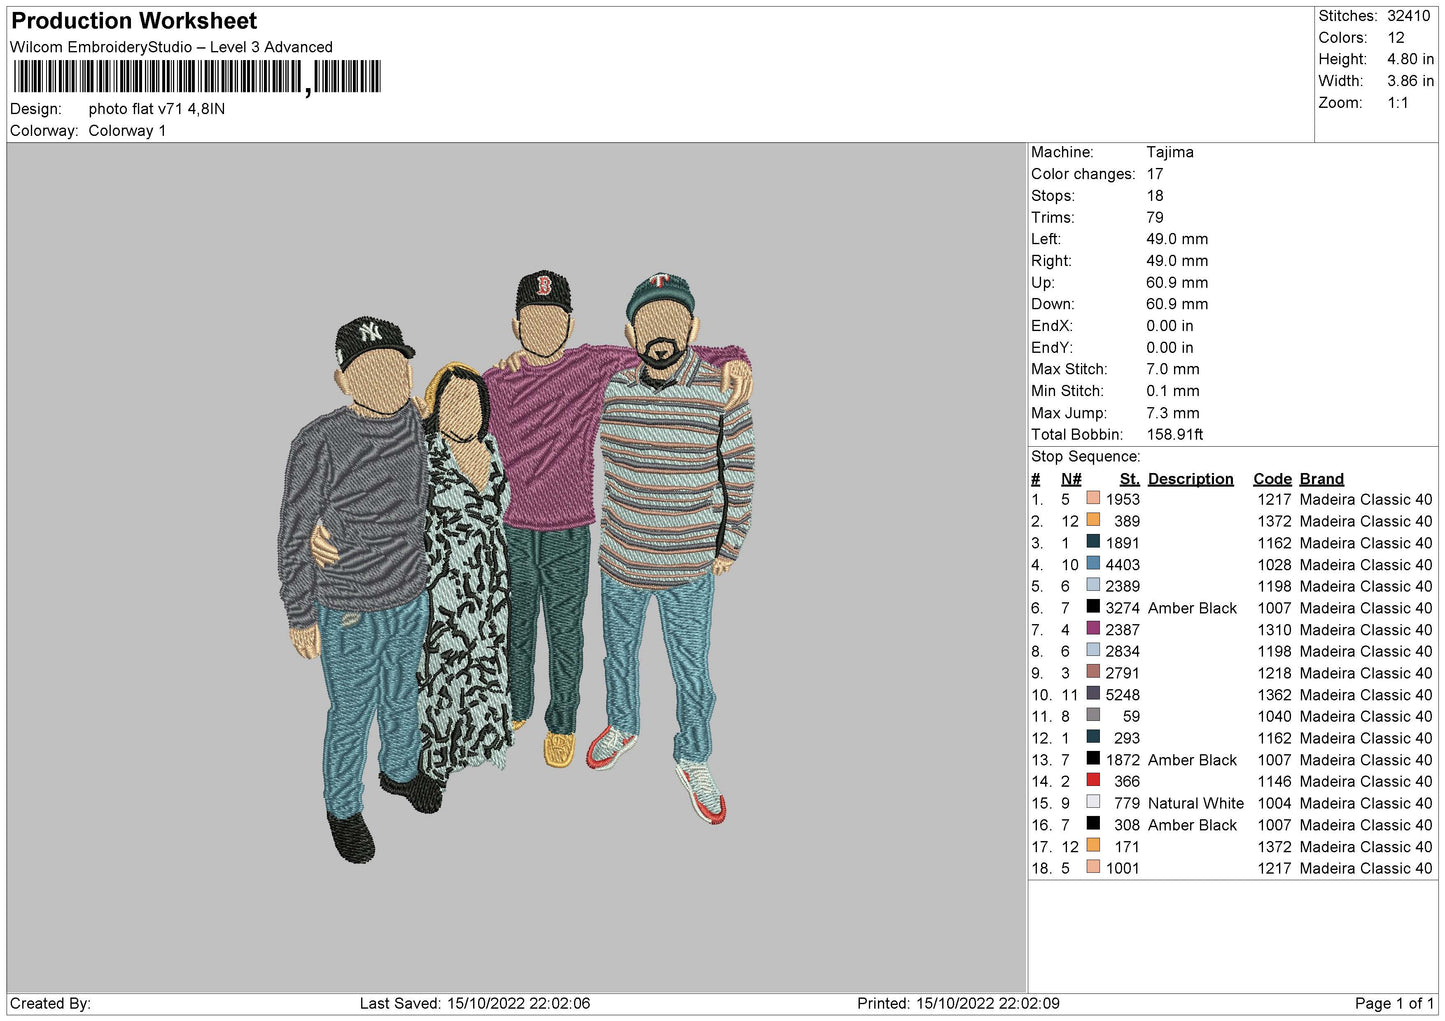Click the 'Printed: 15/10/2022 22:02:09' footer text
Viewport: 1445px width, 1021px height.
(958, 1003)
